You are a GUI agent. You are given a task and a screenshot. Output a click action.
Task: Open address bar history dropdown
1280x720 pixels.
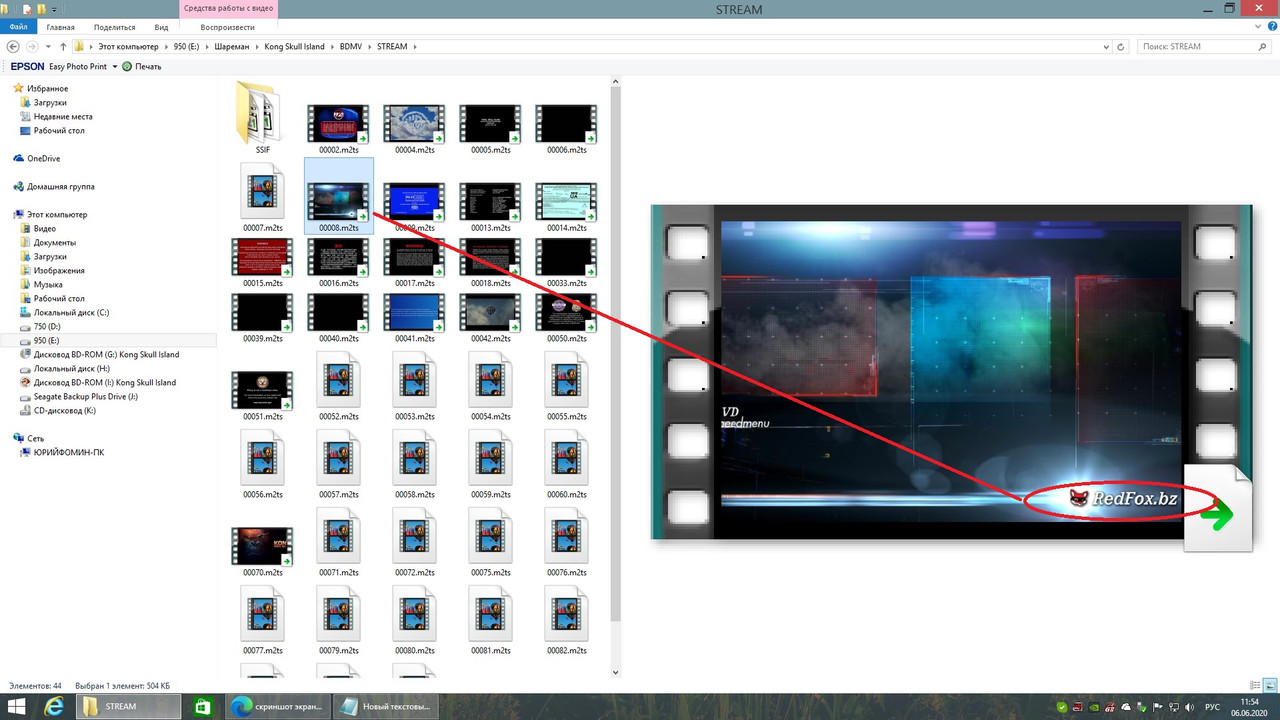tap(1106, 46)
